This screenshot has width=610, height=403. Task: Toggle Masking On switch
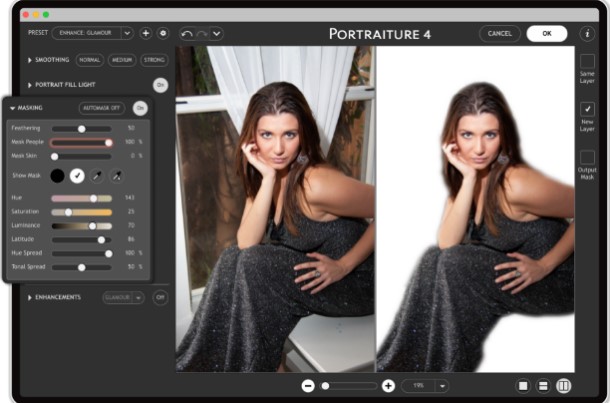(x=140, y=108)
